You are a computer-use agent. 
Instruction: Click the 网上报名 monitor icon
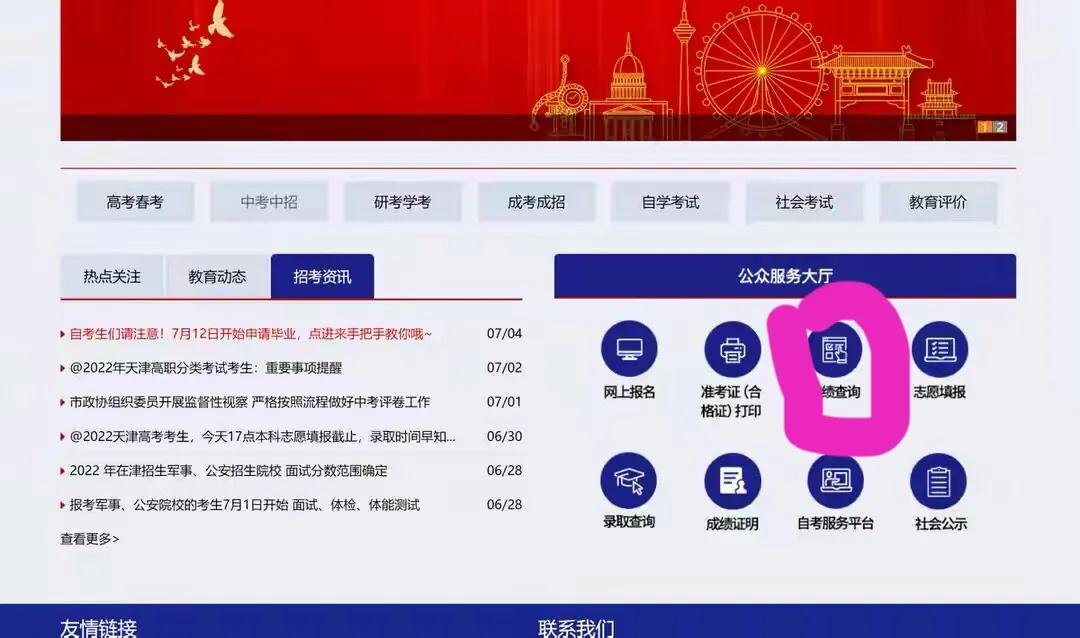tap(629, 349)
